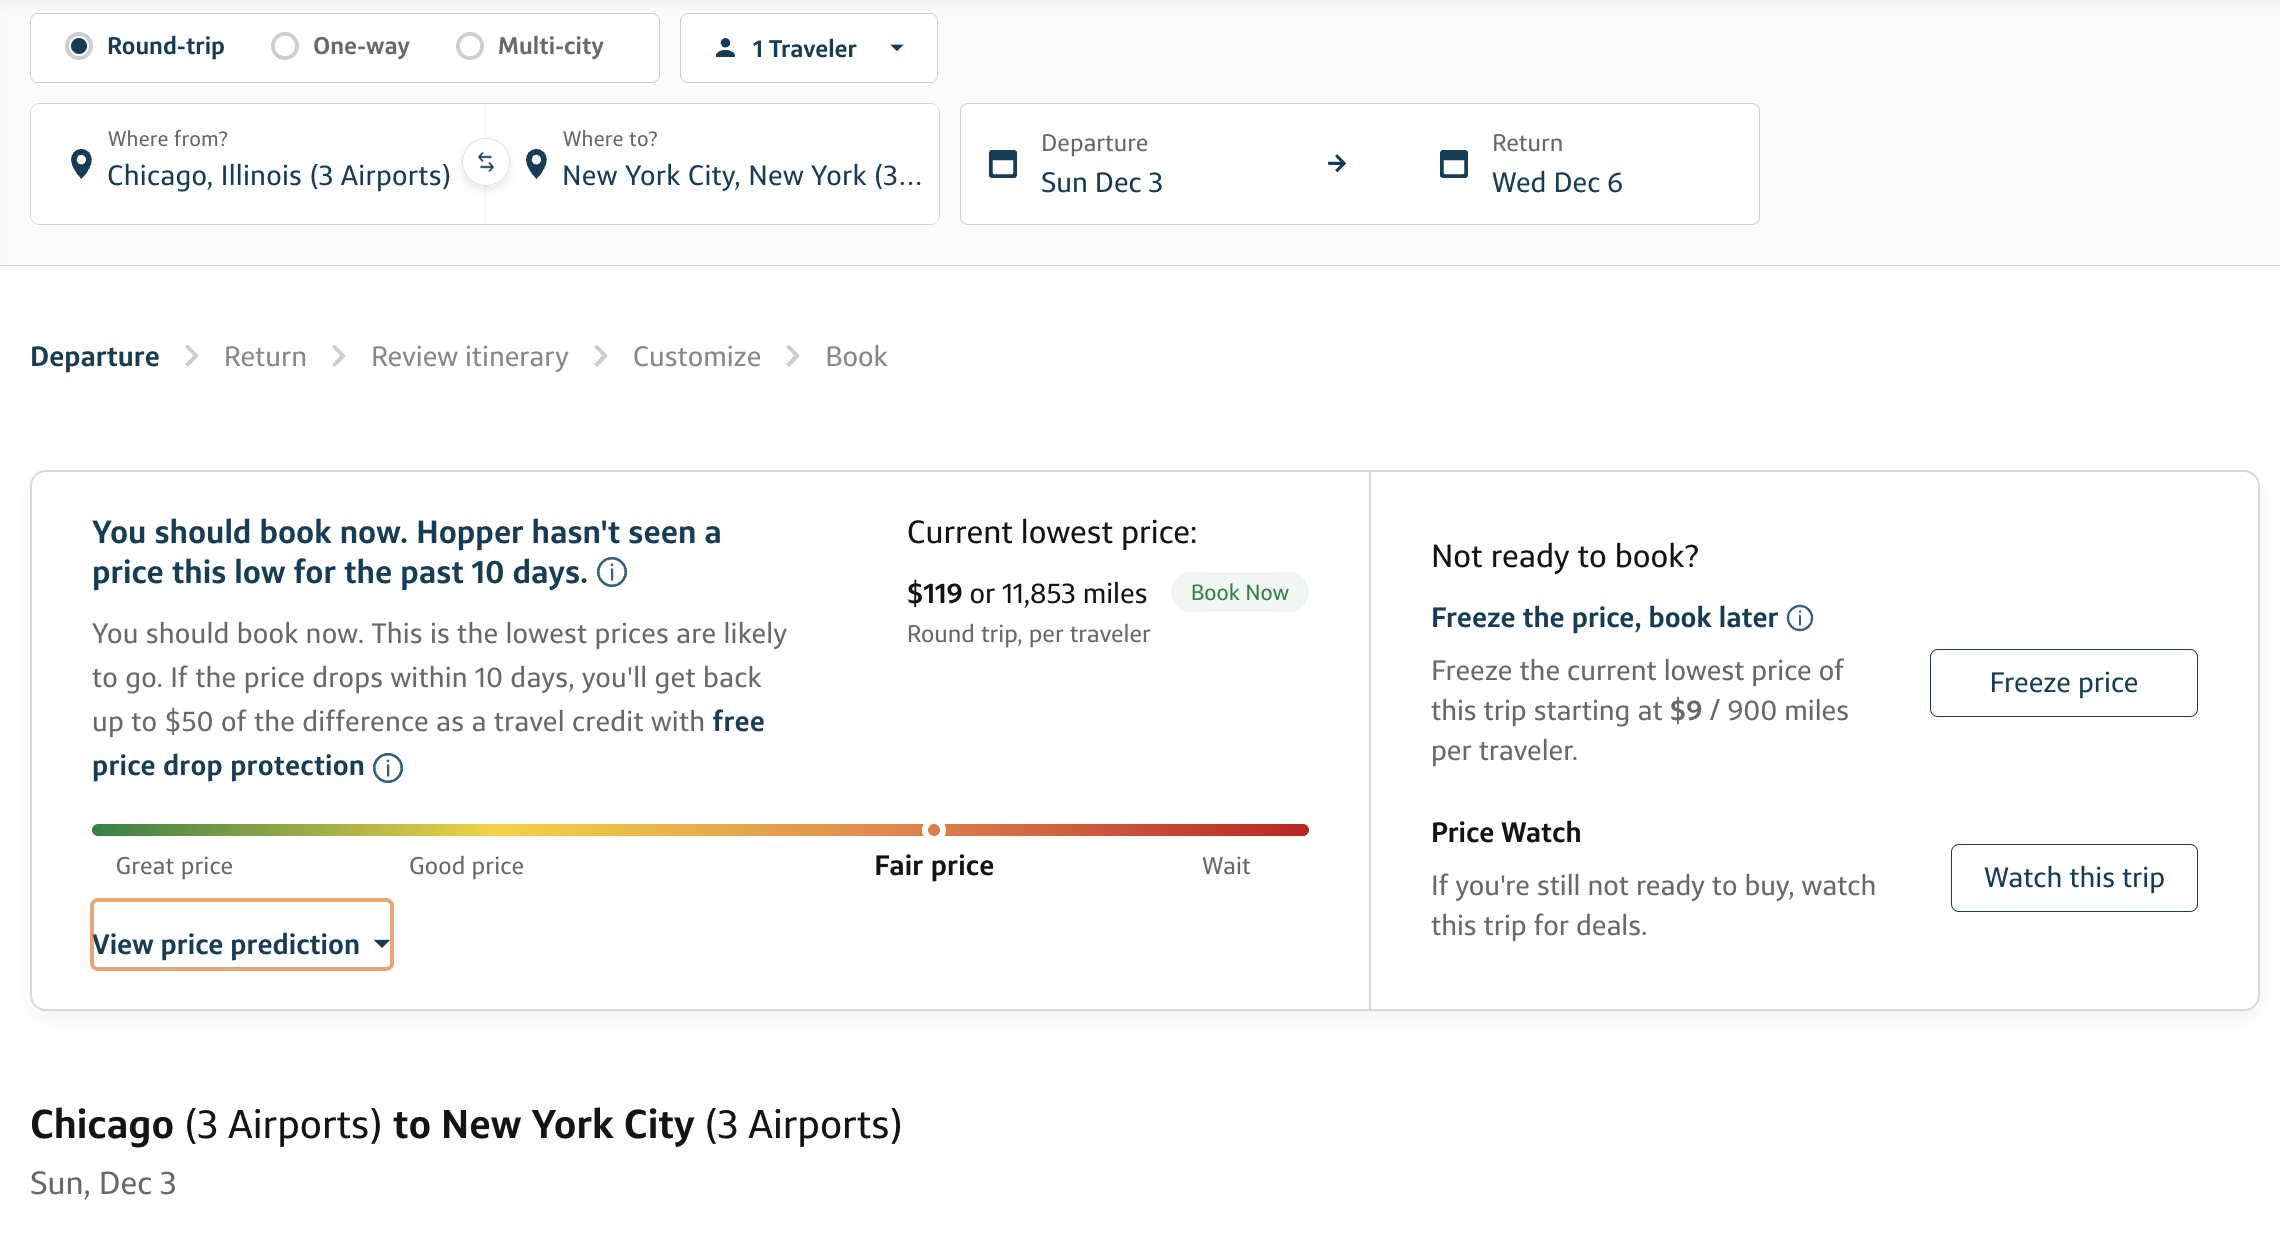The height and width of the screenshot is (1234, 2280).
Task: Click the traveler person icon
Action: click(726, 48)
